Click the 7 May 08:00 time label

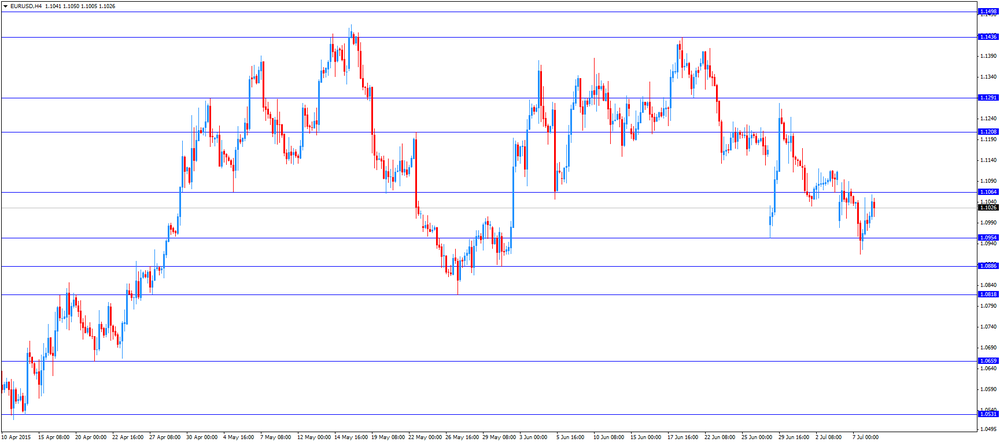coord(275,438)
